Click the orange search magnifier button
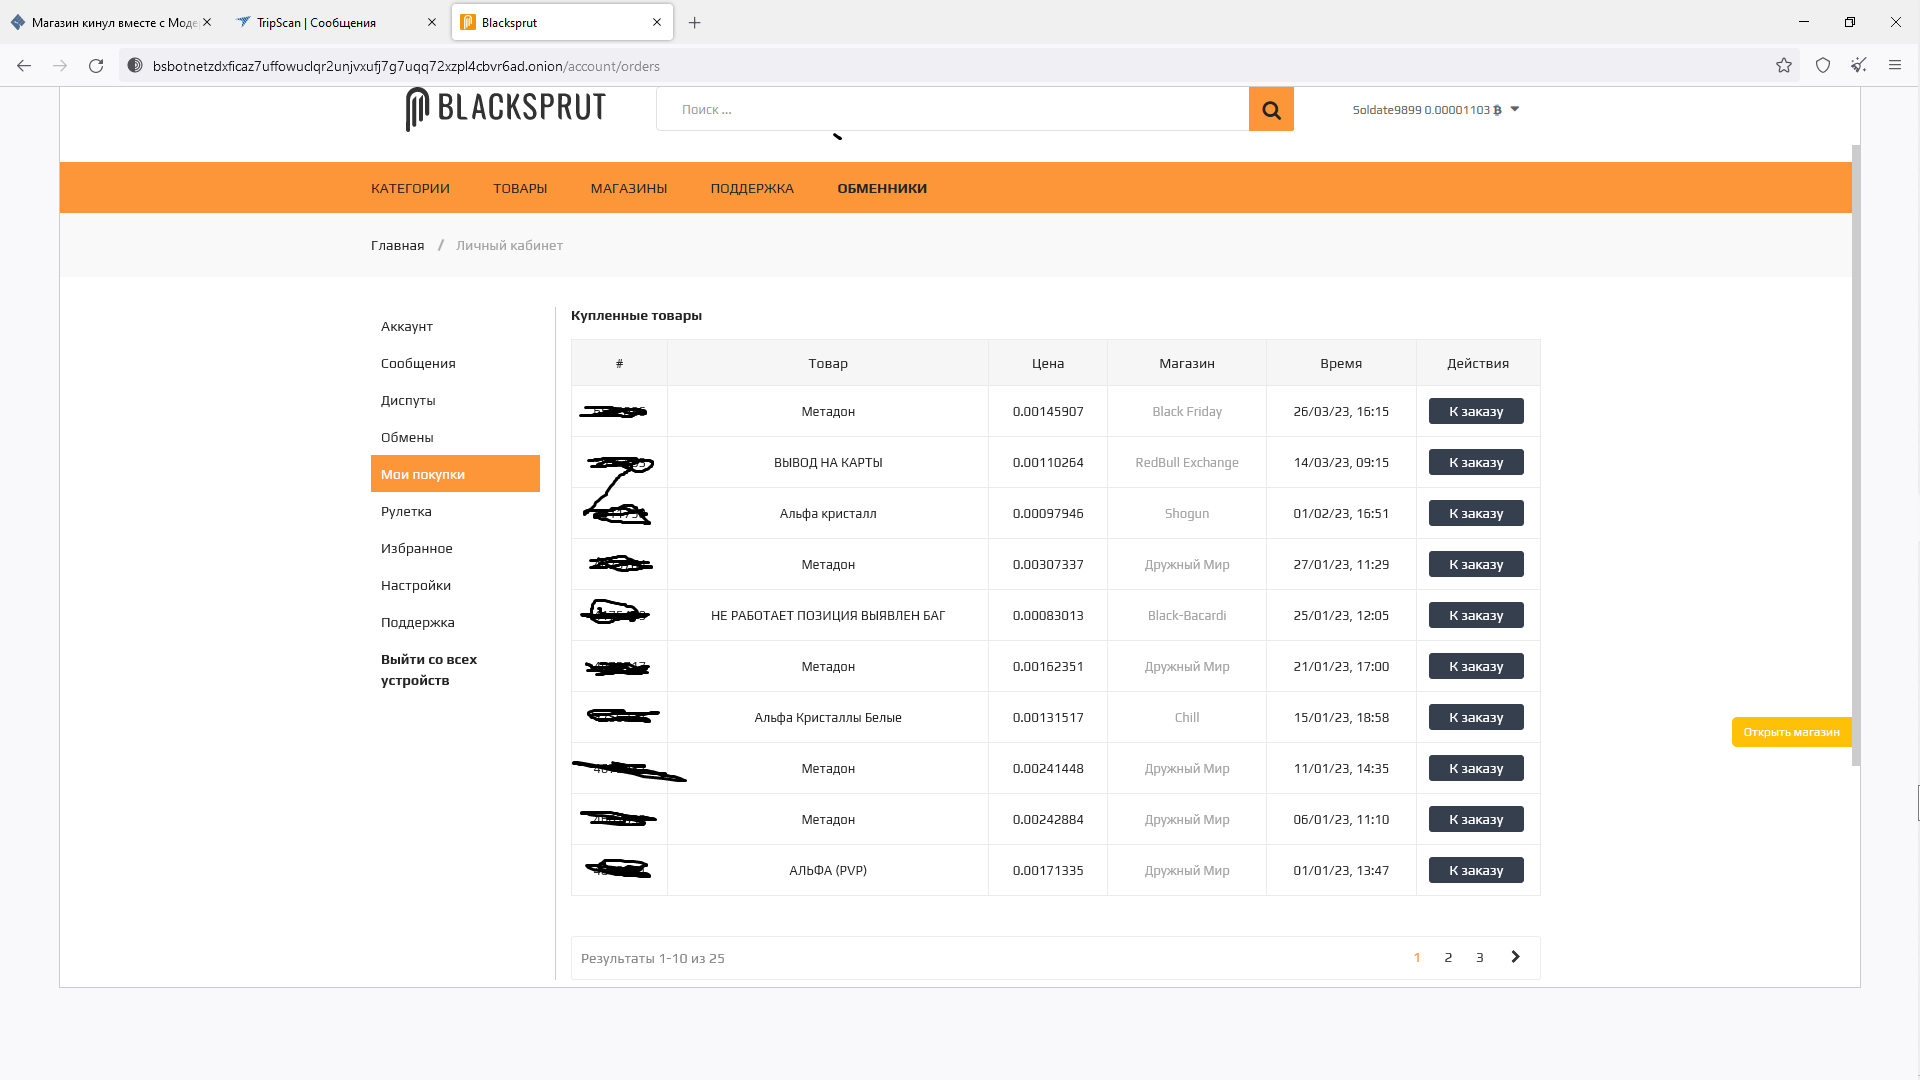 [x=1271, y=110]
